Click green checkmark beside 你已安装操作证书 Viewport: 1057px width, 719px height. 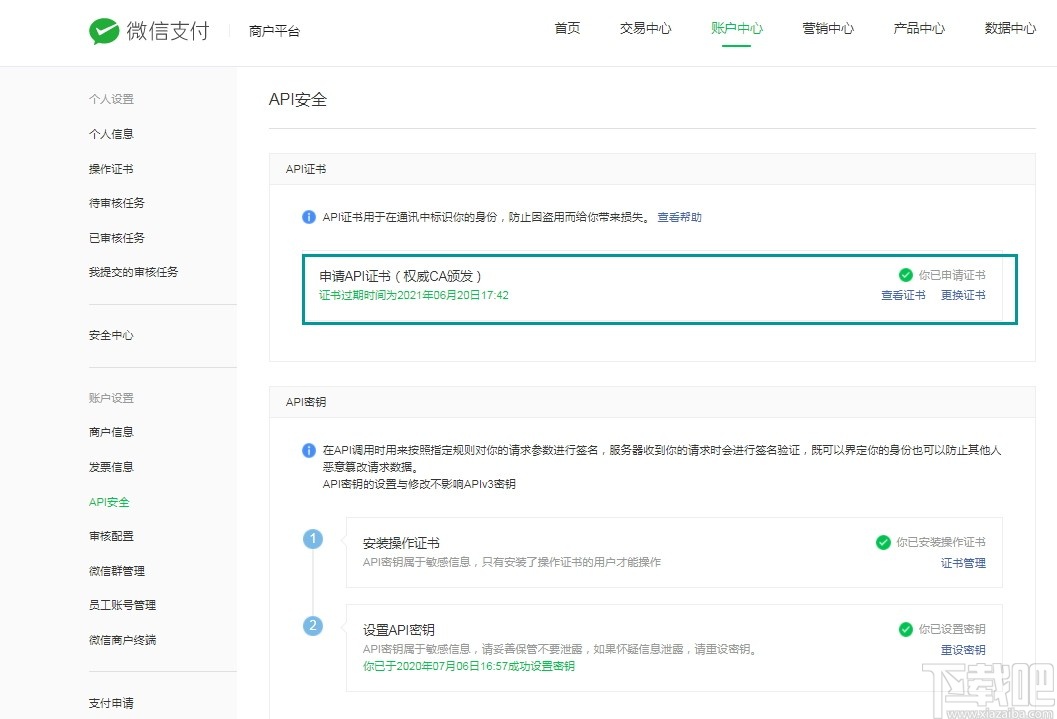pos(884,542)
